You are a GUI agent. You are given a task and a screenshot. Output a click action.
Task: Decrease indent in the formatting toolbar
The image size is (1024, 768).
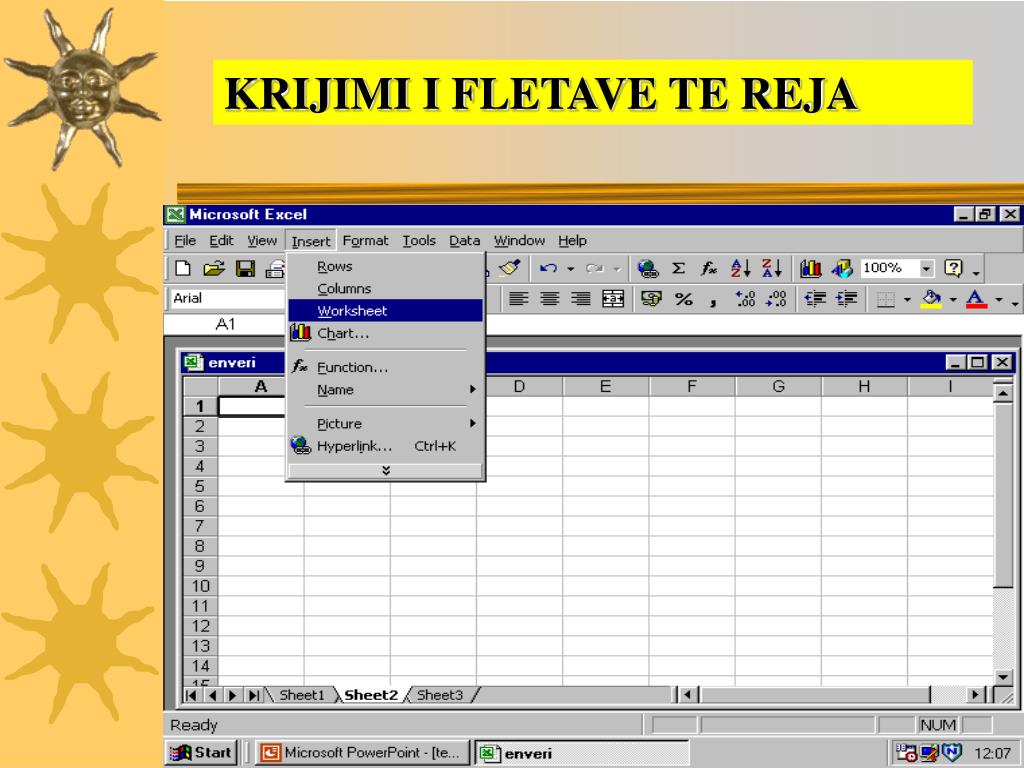click(815, 299)
